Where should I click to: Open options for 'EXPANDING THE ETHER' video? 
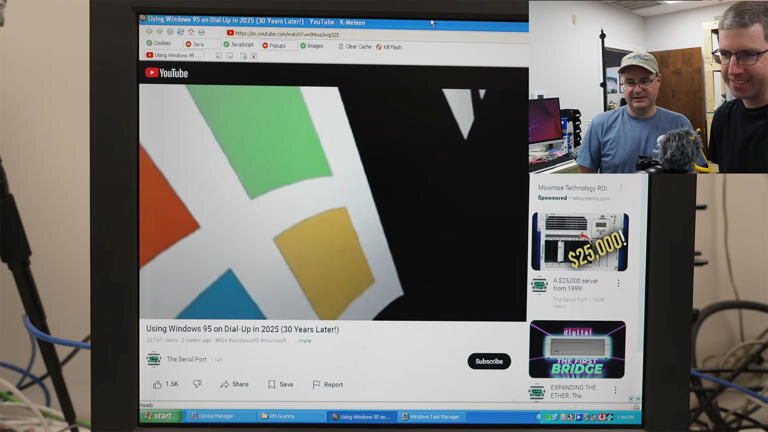click(x=615, y=390)
